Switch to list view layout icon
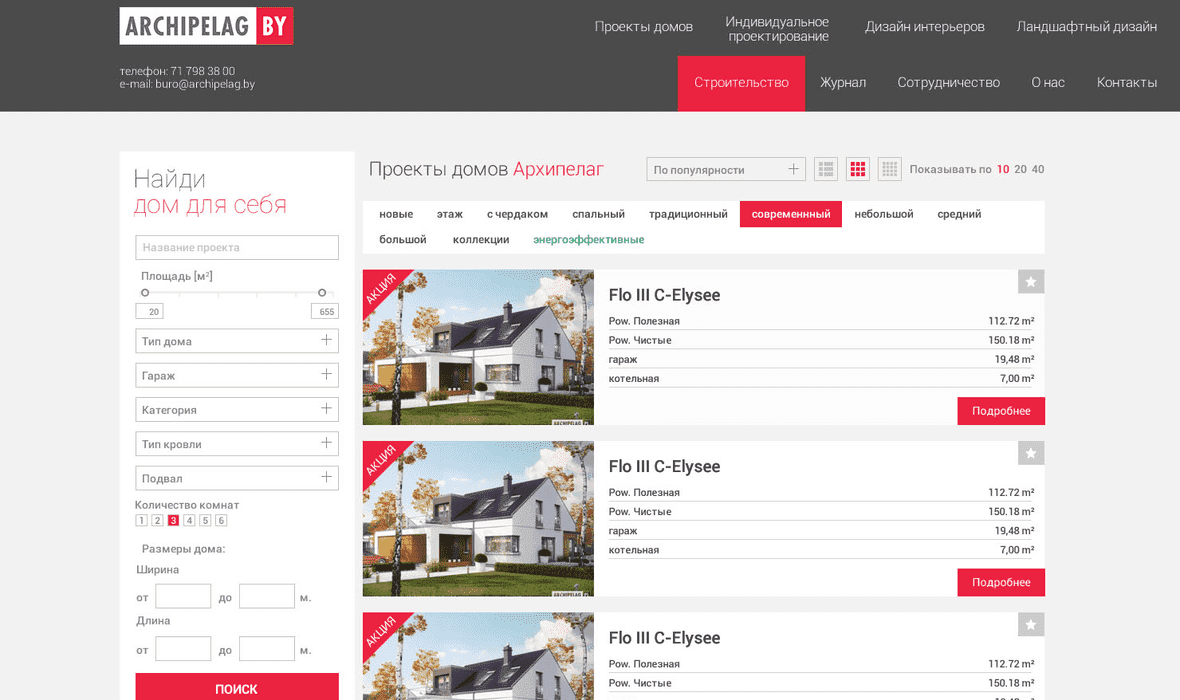Image resolution: width=1180 pixels, height=700 pixels. pyautogui.click(x=825, y=169)
